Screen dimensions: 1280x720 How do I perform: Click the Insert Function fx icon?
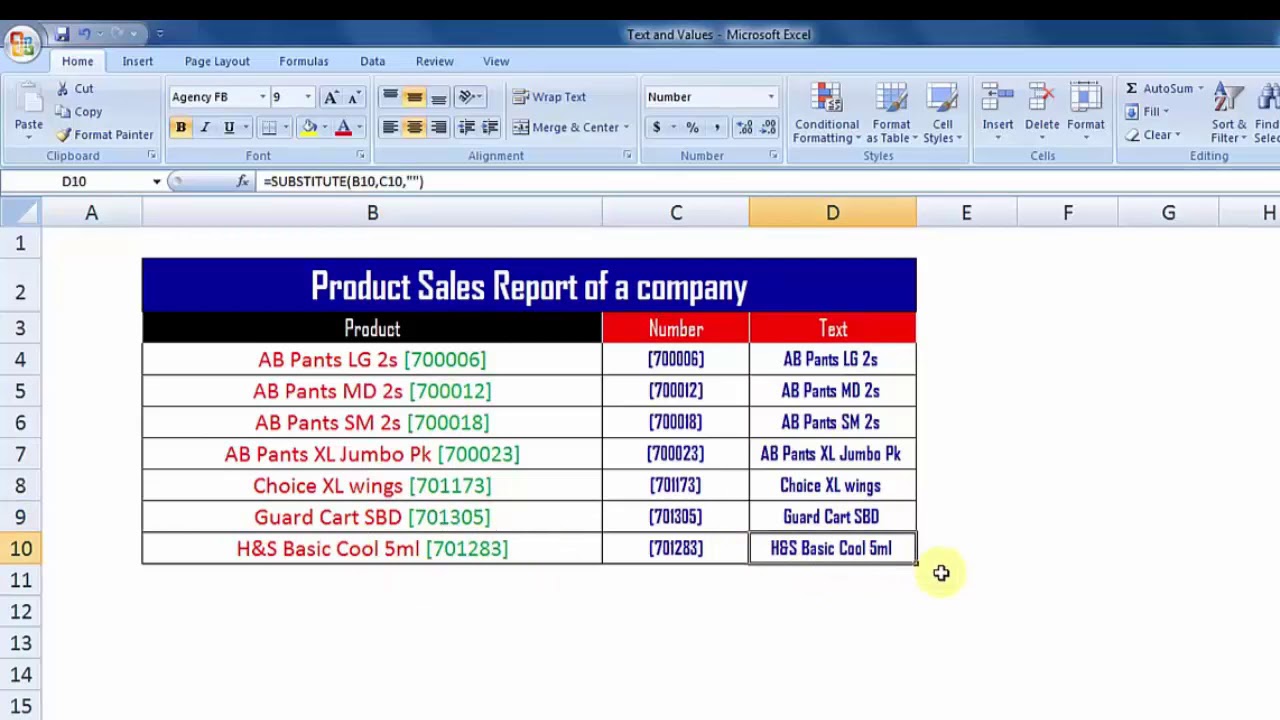coord(242,181)
